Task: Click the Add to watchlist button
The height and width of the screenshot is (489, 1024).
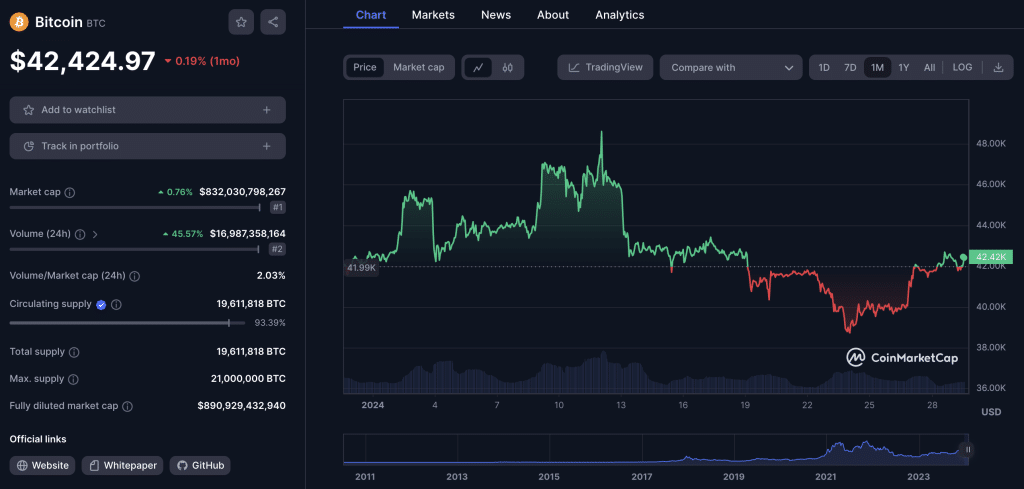Action: 147,110
